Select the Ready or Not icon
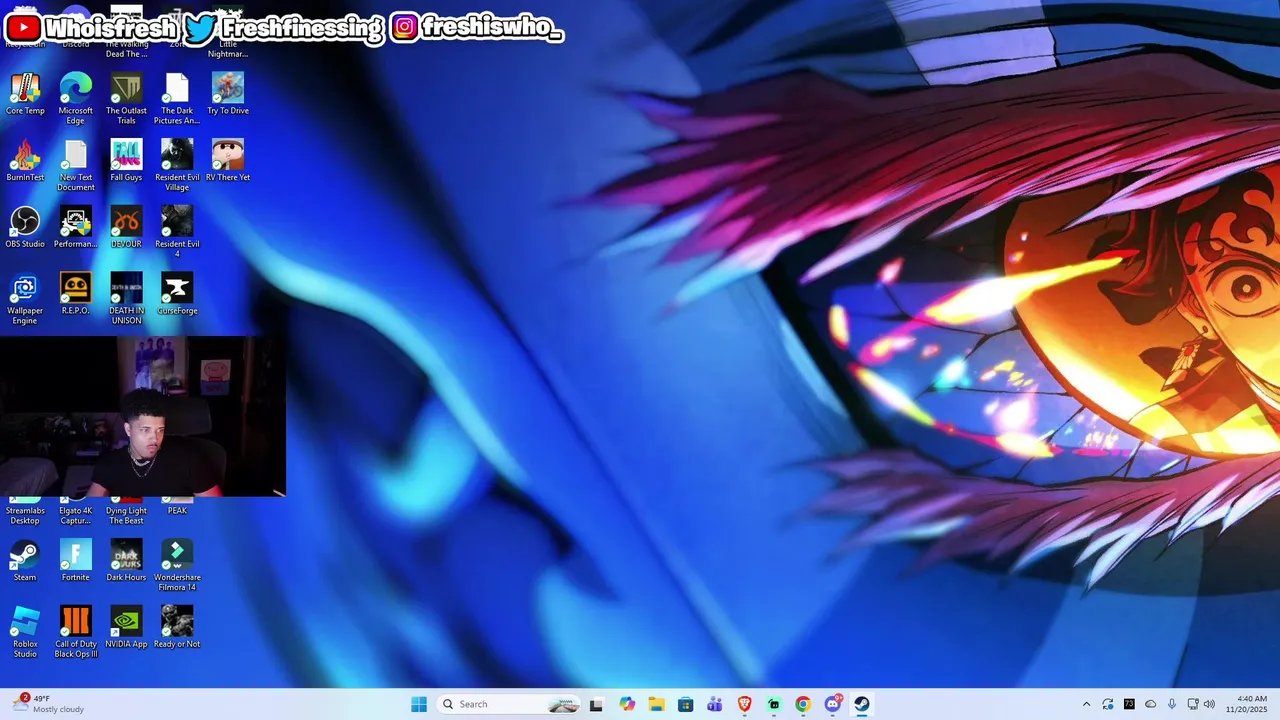1280x720 pixels. pyautogui.click(x=177, y=627)
